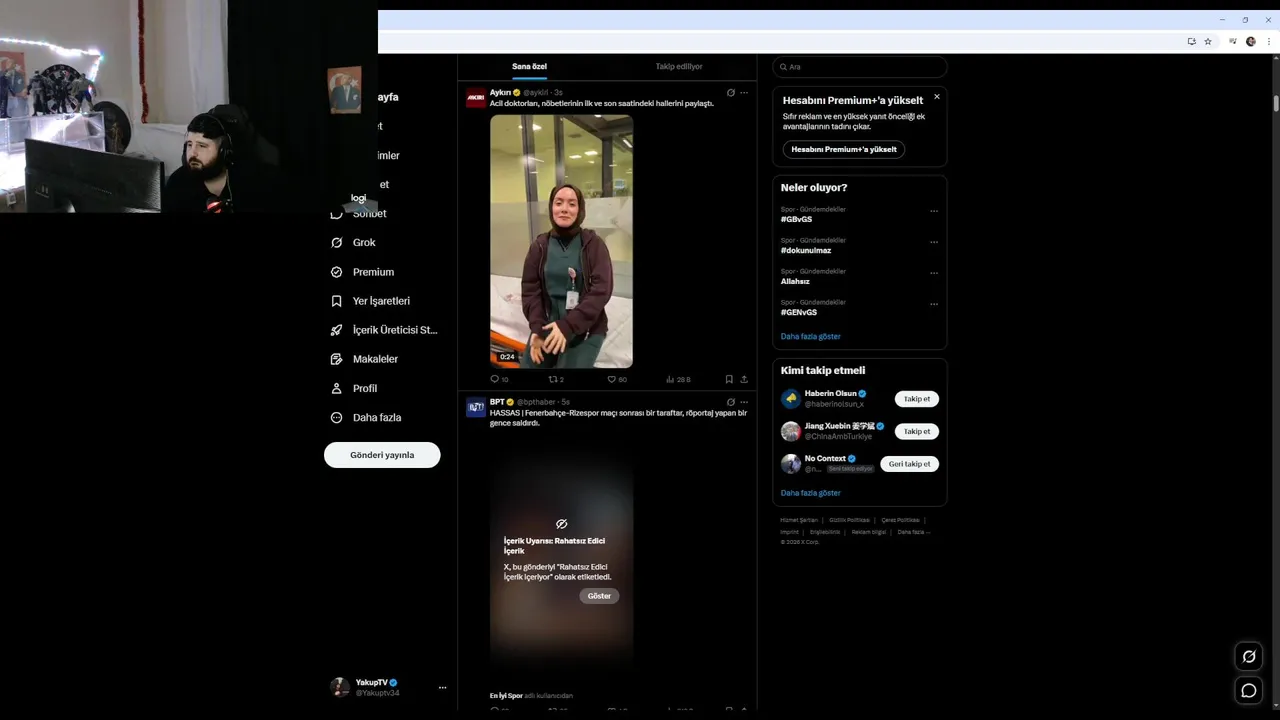Open Yer İşaretleri bookmarks page
This screenshot has height=720, width=1280.
coord(370,301)
